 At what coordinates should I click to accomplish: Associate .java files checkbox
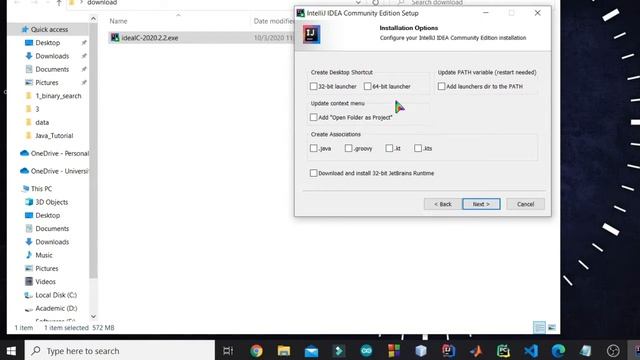point(313,148)
